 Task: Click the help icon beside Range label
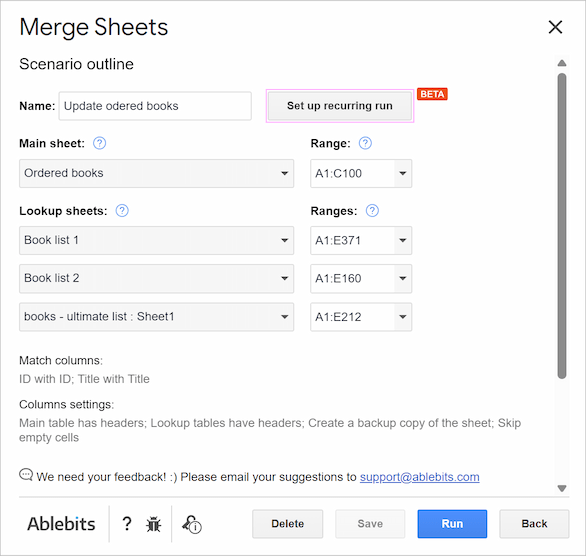tap(365, 143)
